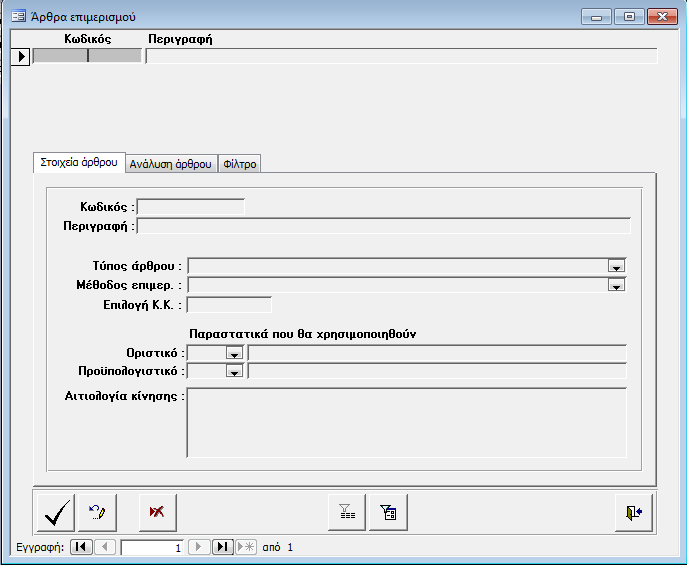Switch to the Ανάλυση άρθρου tab
The width and height of the screenshot is (687, 565).
(x=170, y=163)
